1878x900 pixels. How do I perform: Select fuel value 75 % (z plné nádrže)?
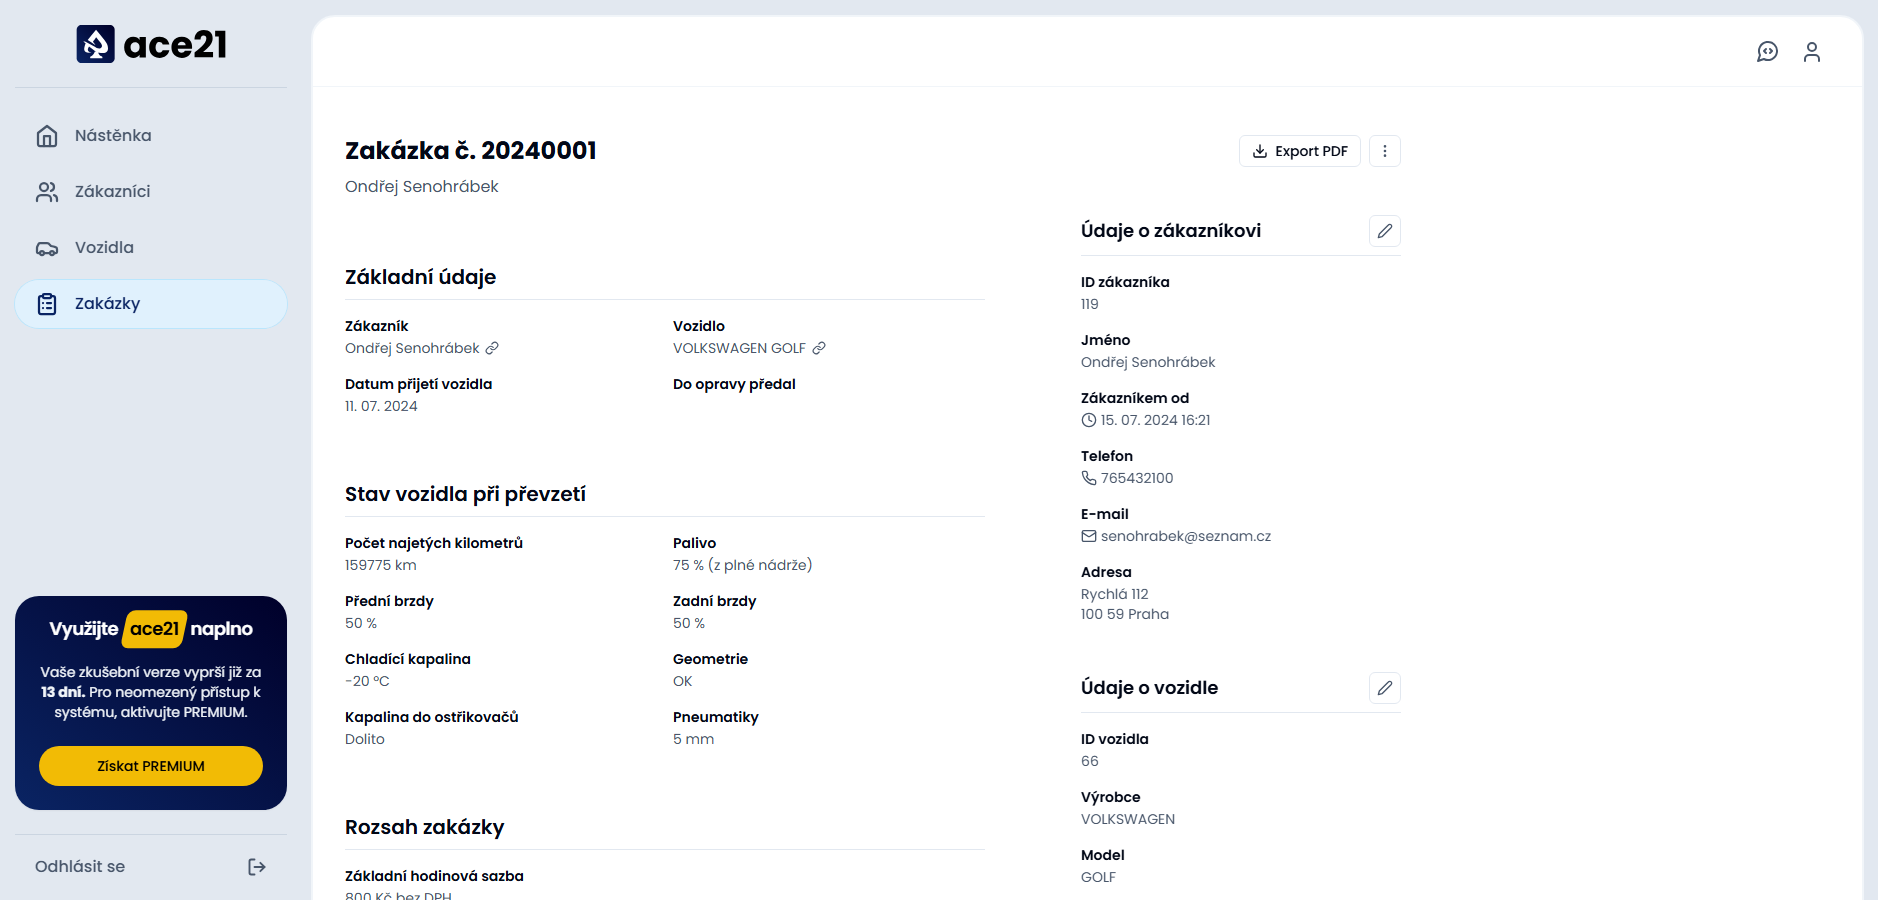[x=742, y=565]
